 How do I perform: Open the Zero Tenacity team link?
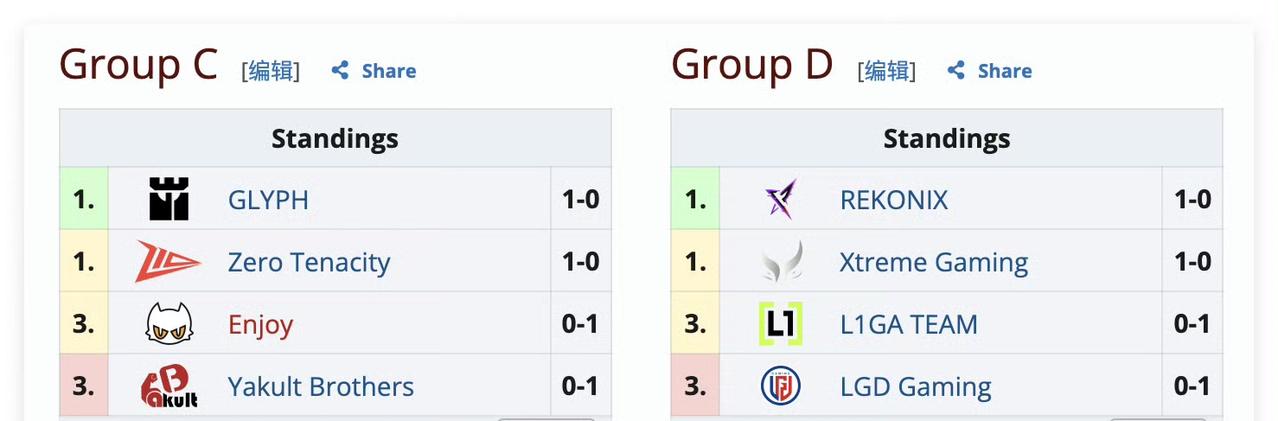[309, 262]
